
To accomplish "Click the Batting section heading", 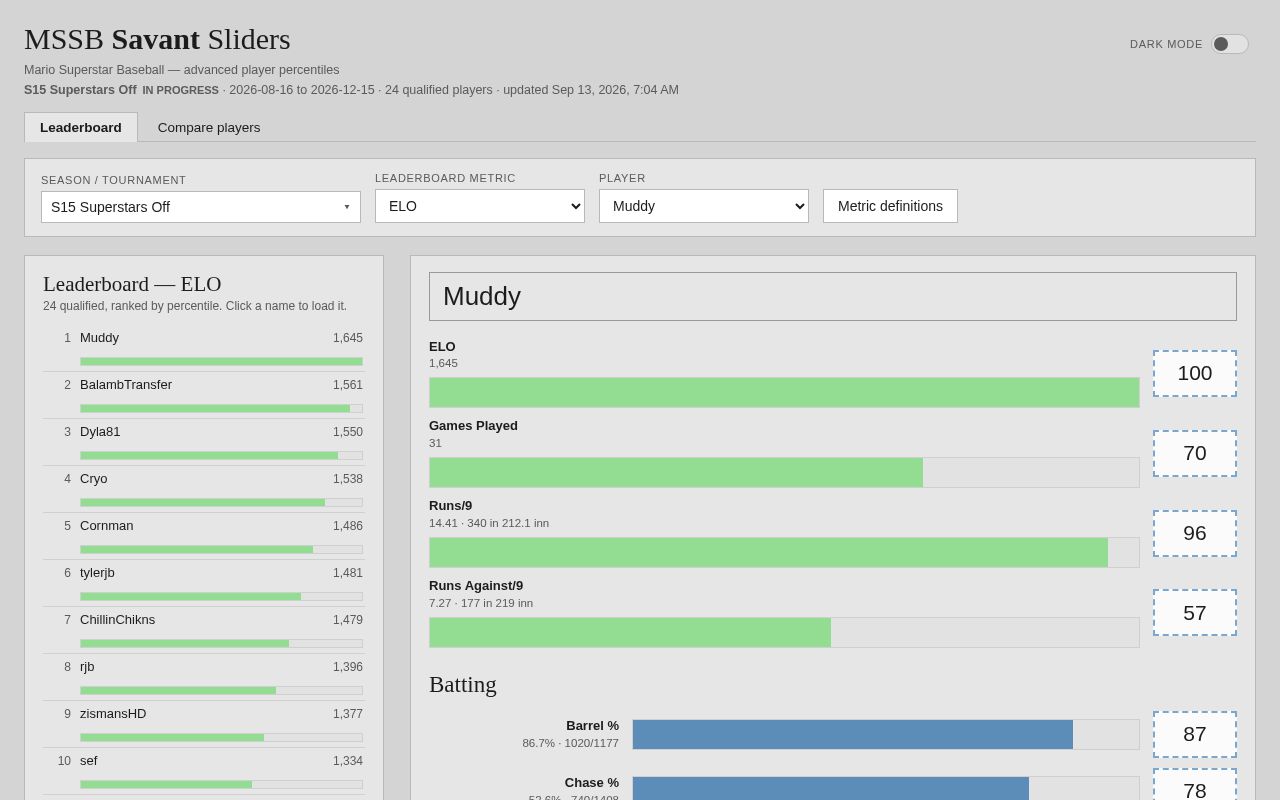I will [x=463, y=685].
